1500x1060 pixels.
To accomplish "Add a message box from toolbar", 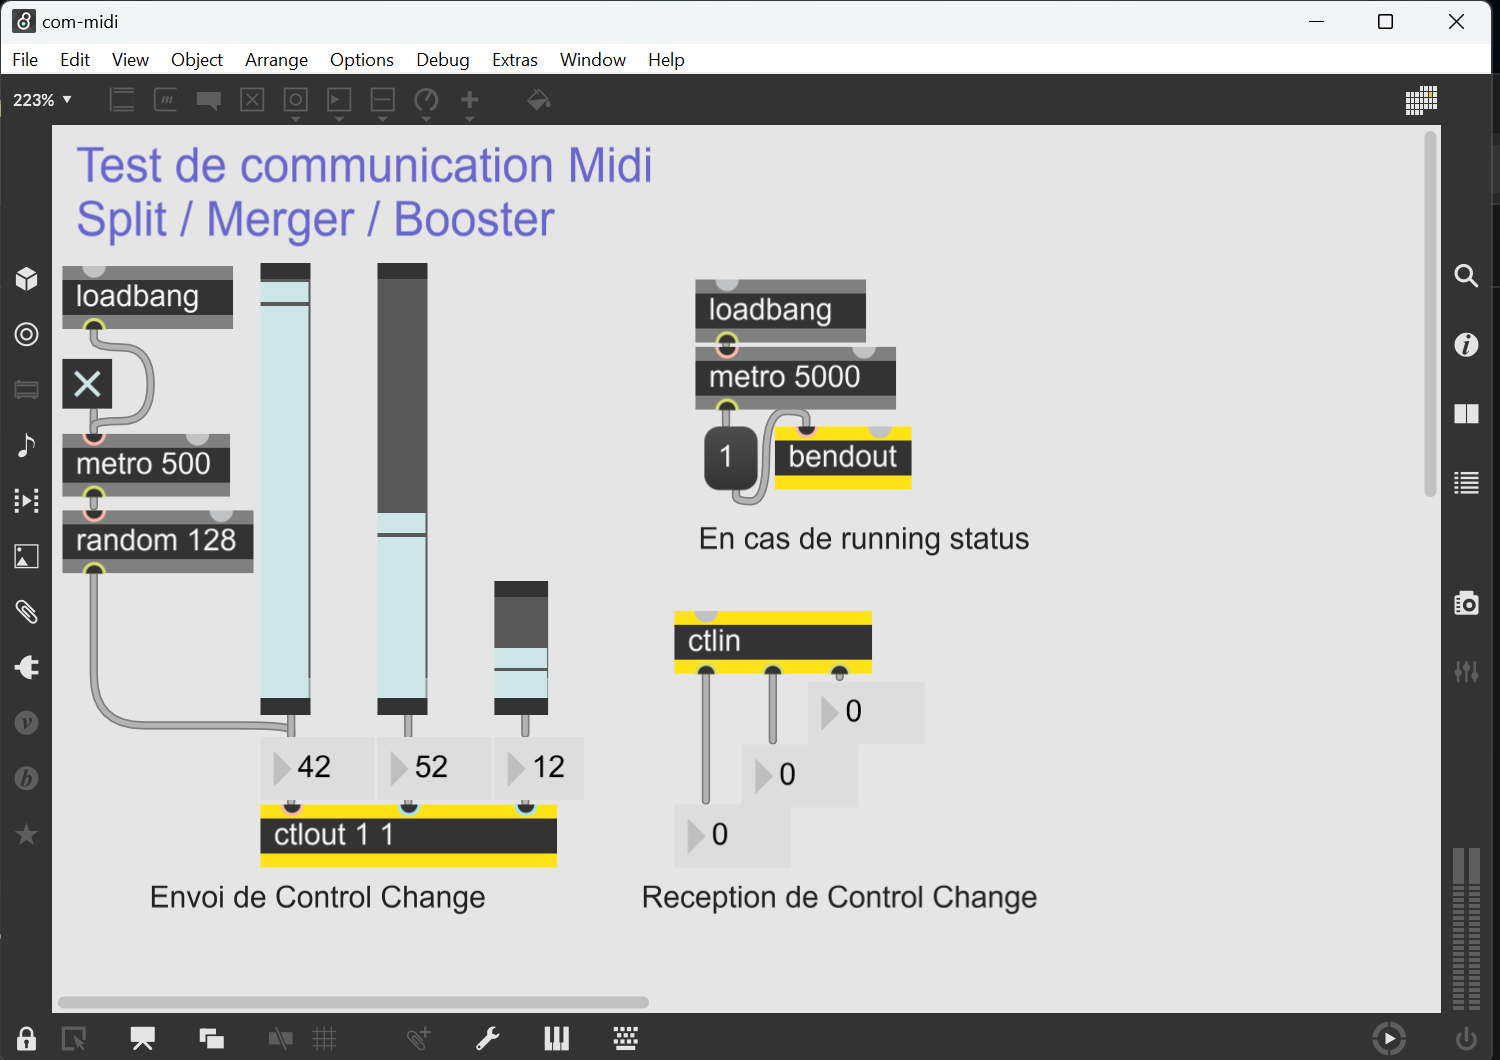I will pyautogui.click(x=166, y=100).
